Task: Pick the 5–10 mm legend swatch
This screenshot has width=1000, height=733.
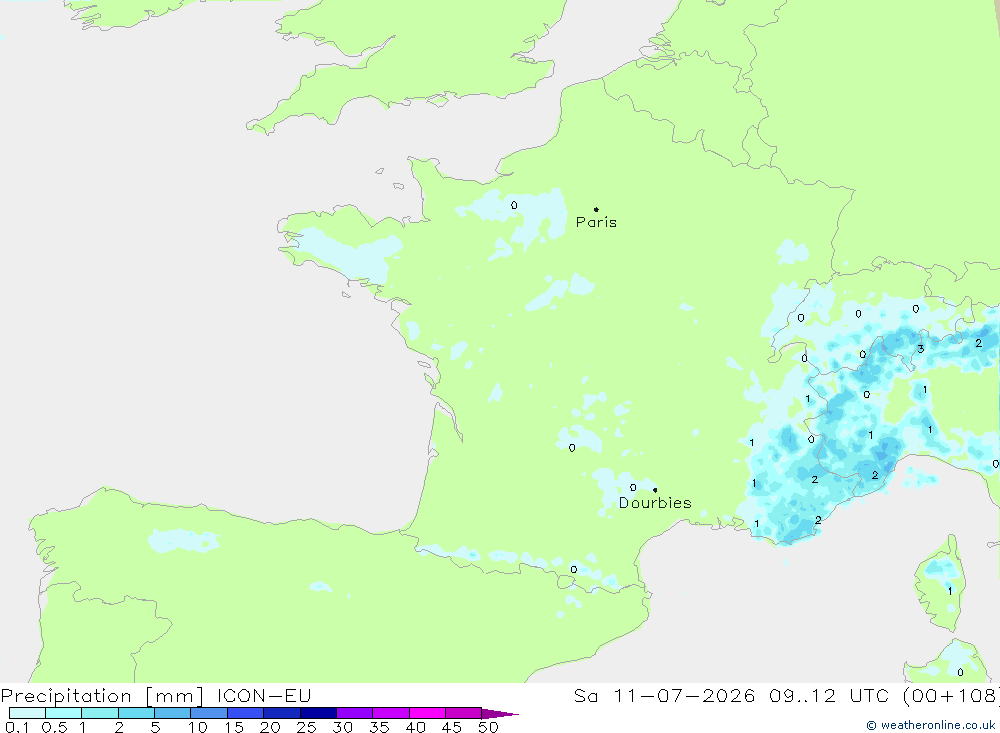Action: pyautogui.click(x=172, y=713)
